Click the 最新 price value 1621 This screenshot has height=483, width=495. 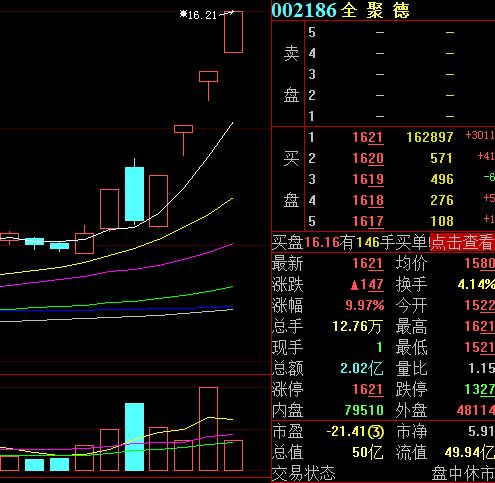pyautogui.click(x=368, y=264)
